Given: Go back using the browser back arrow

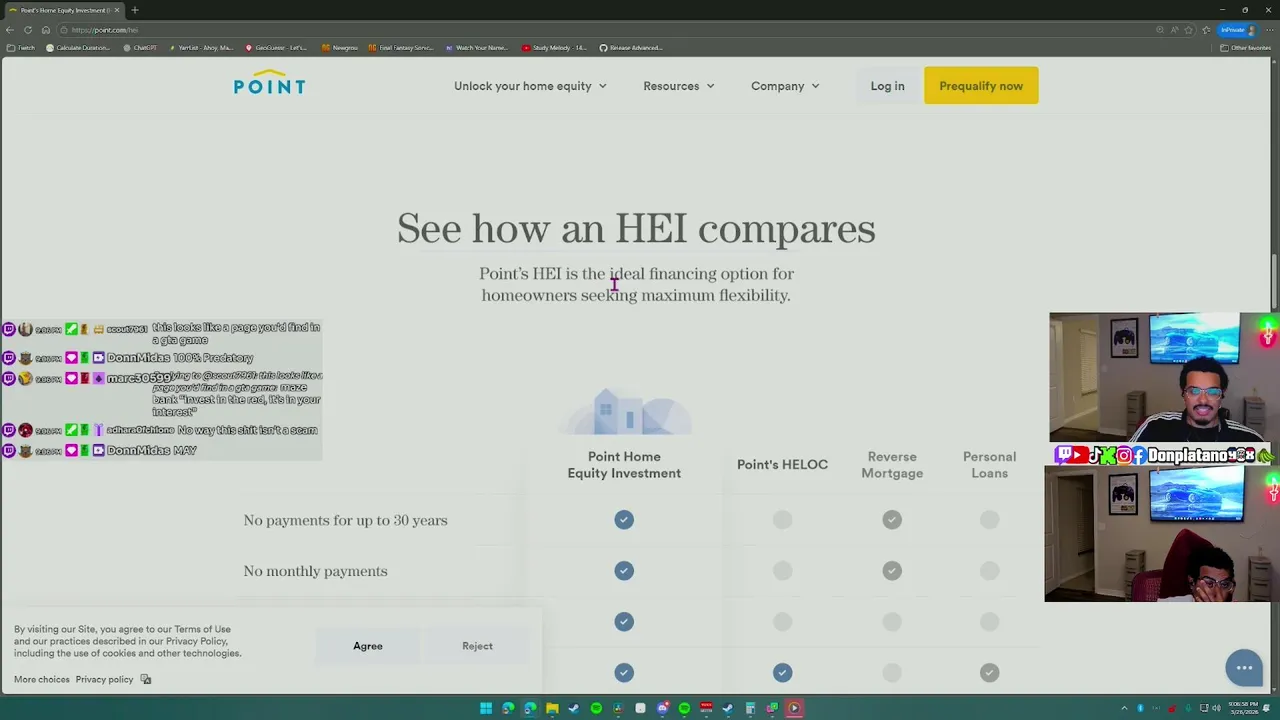Looking at the screenshot, I should 10,30.
